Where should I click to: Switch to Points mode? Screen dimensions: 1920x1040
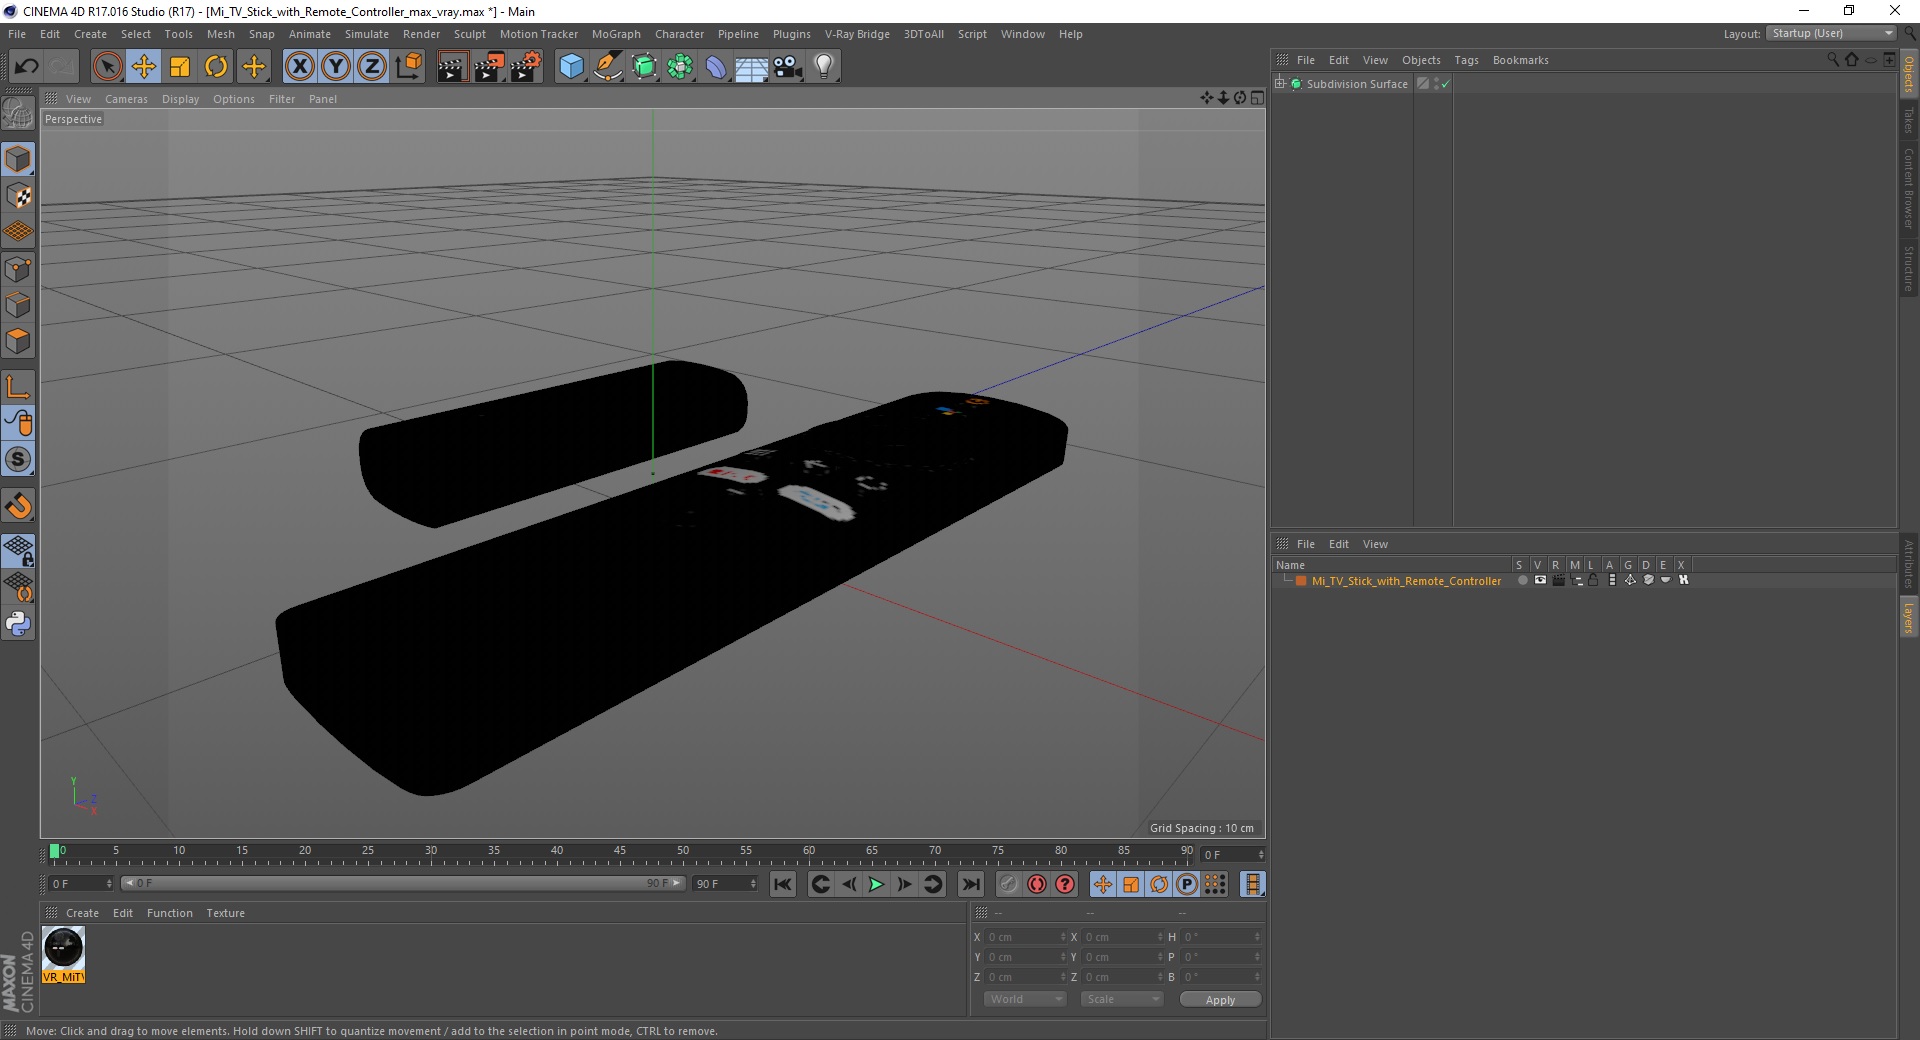18,268
